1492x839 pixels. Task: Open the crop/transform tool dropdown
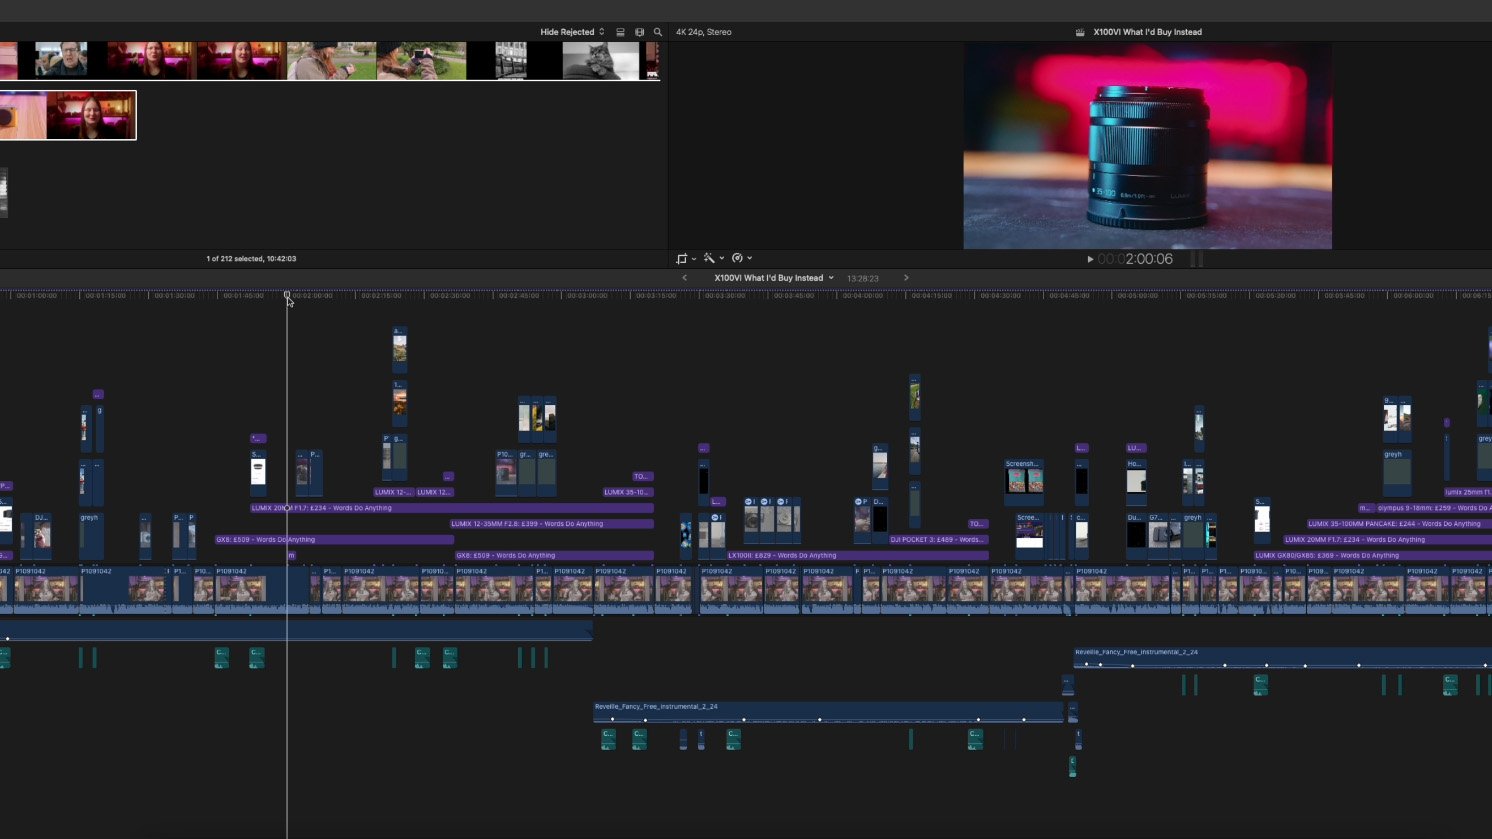click(x=686, y=258)
